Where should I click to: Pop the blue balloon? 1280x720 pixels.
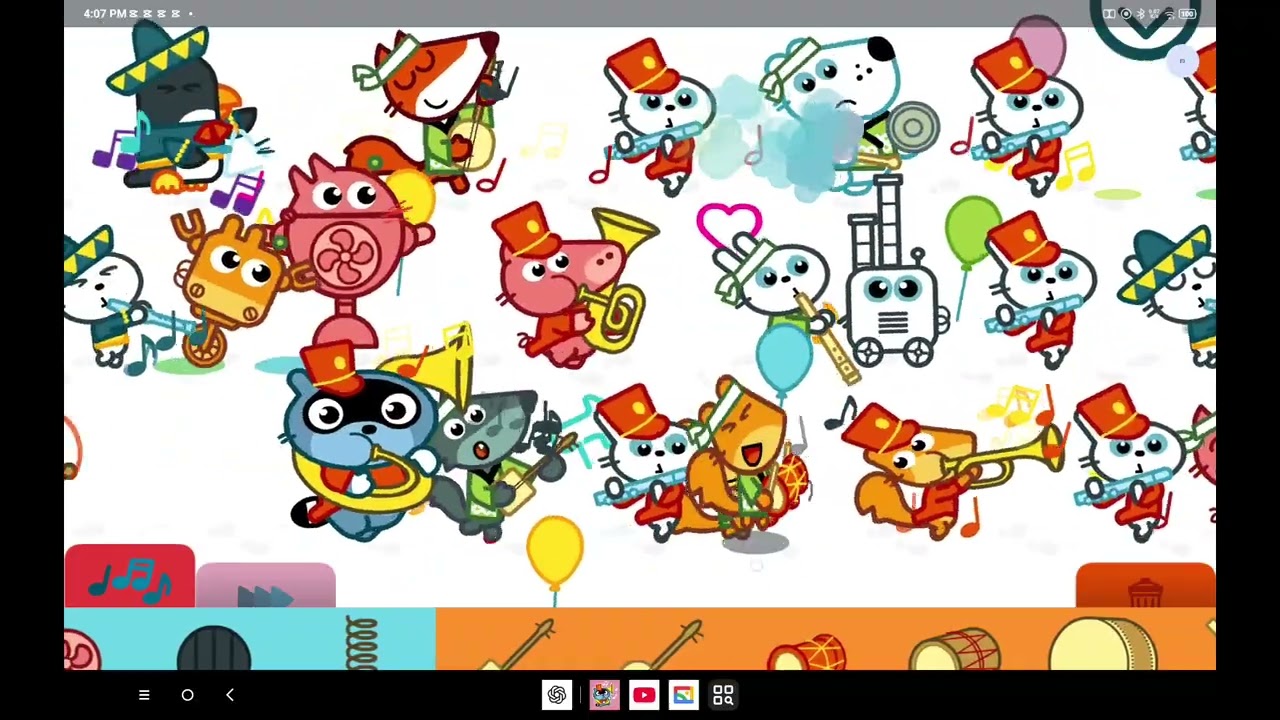(x=783, y=358)
